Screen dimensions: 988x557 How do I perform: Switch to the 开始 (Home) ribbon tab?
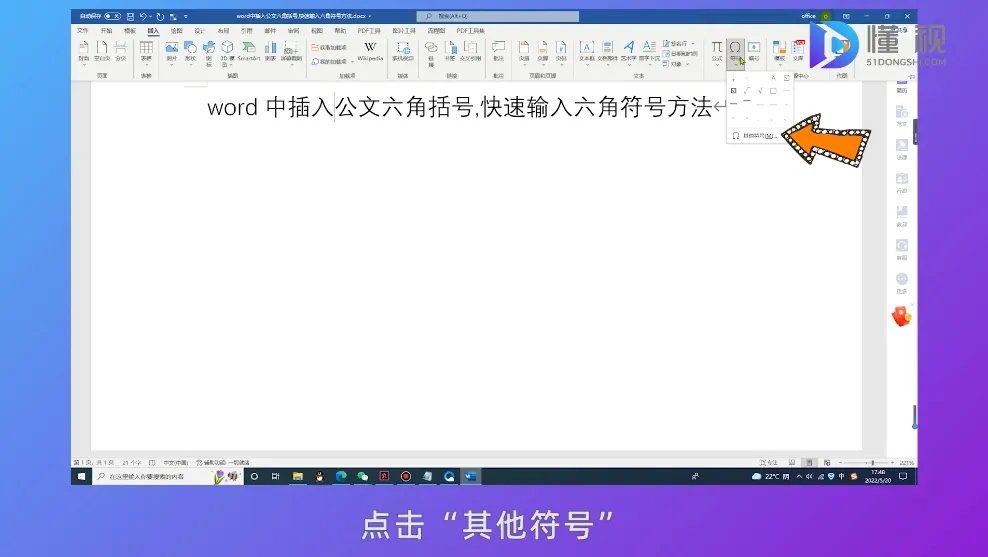click(106, 31)
